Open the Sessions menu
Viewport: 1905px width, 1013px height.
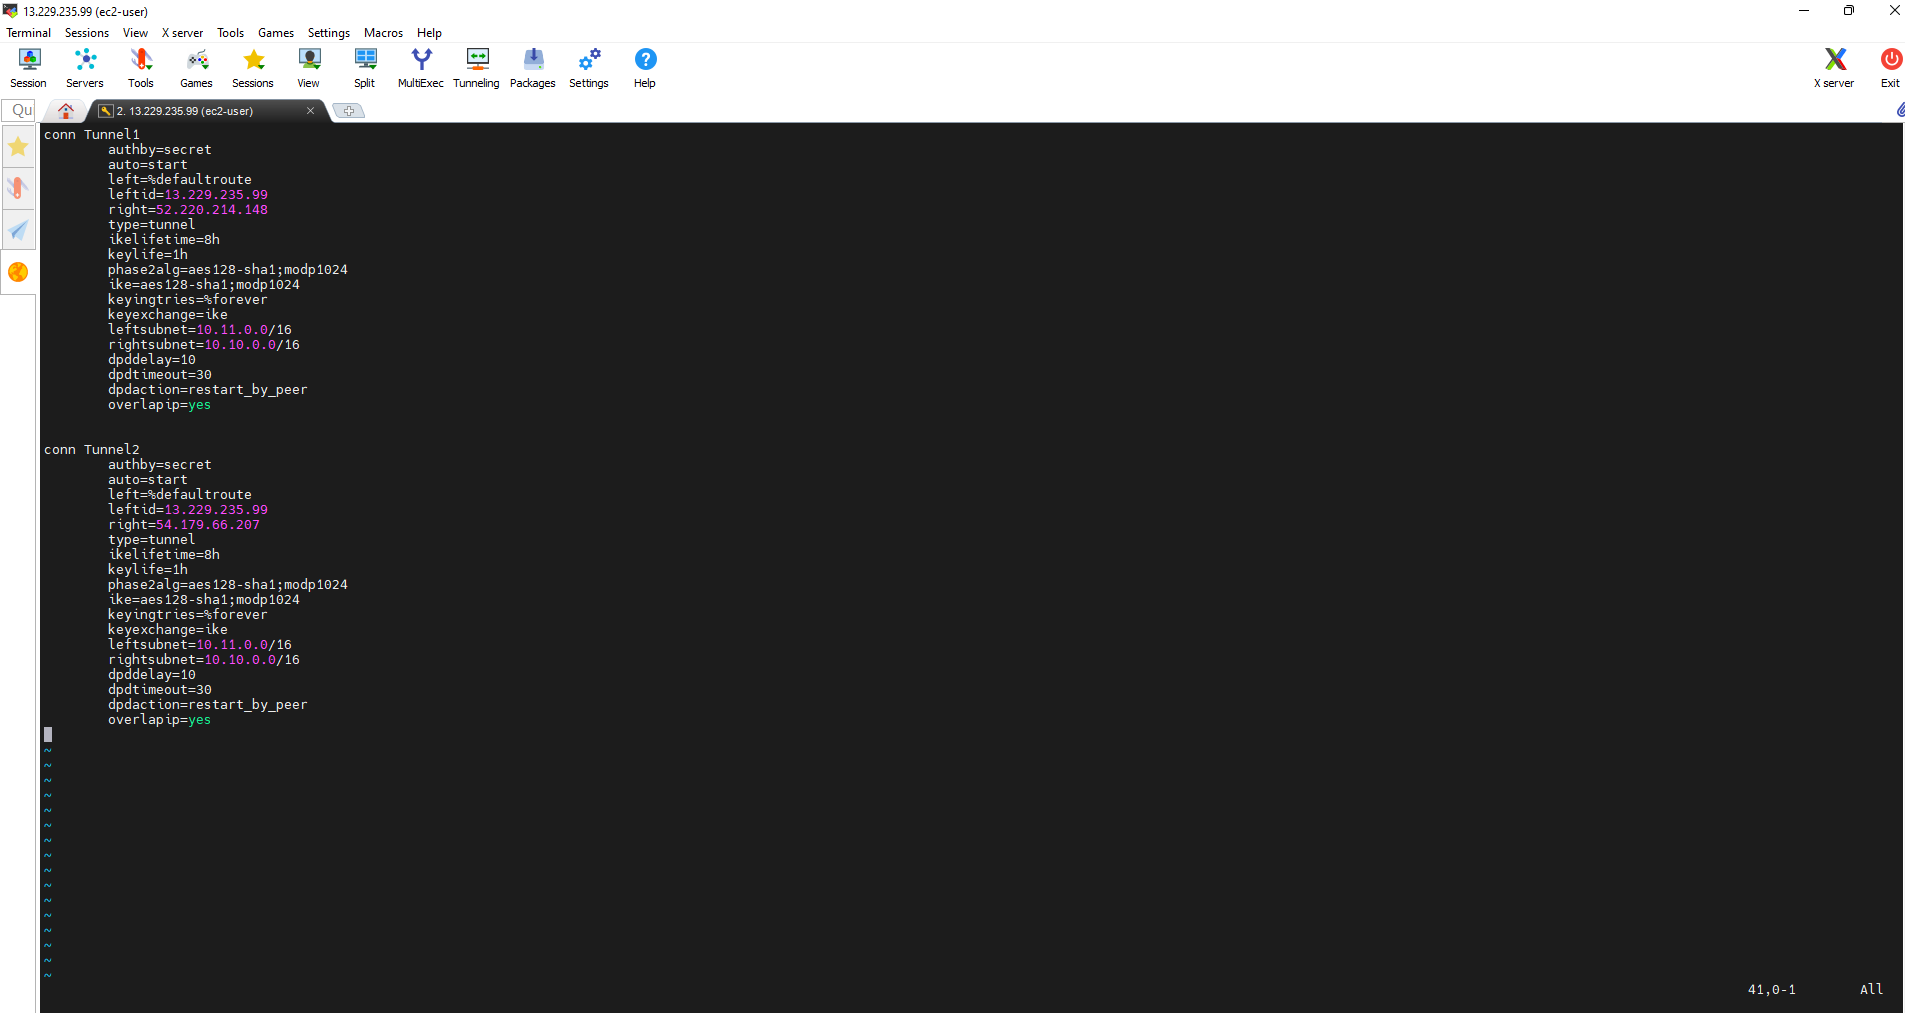coord(87,33)
